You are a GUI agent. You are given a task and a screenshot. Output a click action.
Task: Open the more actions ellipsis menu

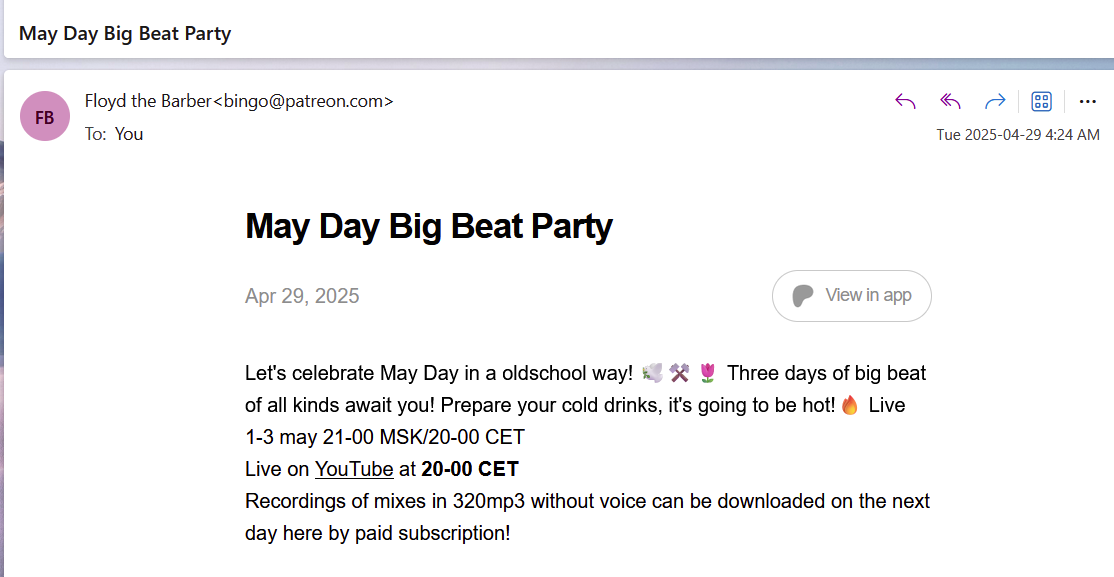click(1087, 102)
